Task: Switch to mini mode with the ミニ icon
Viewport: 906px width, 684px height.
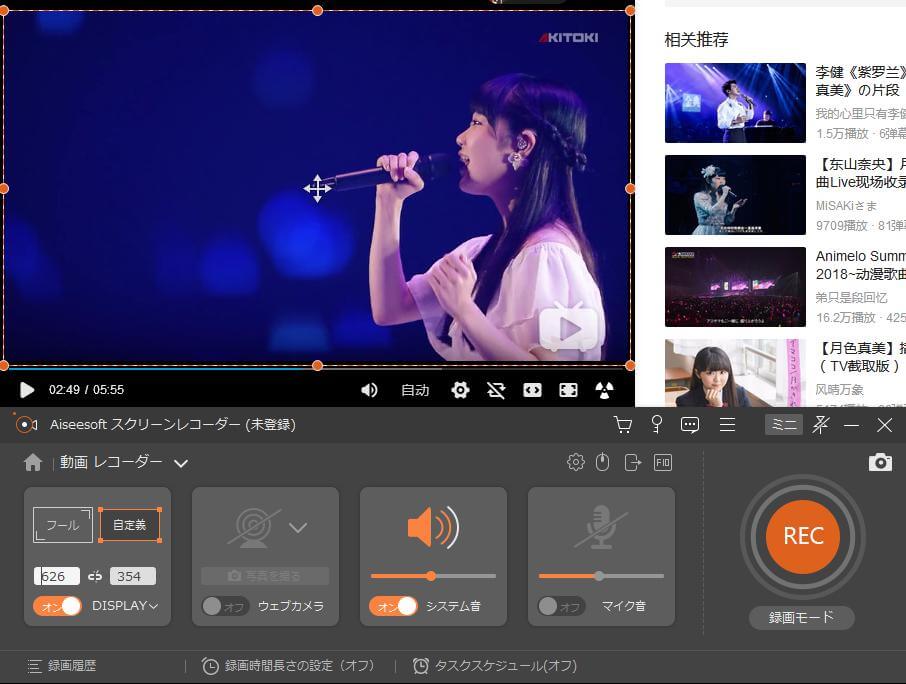Action: (784, 424)
